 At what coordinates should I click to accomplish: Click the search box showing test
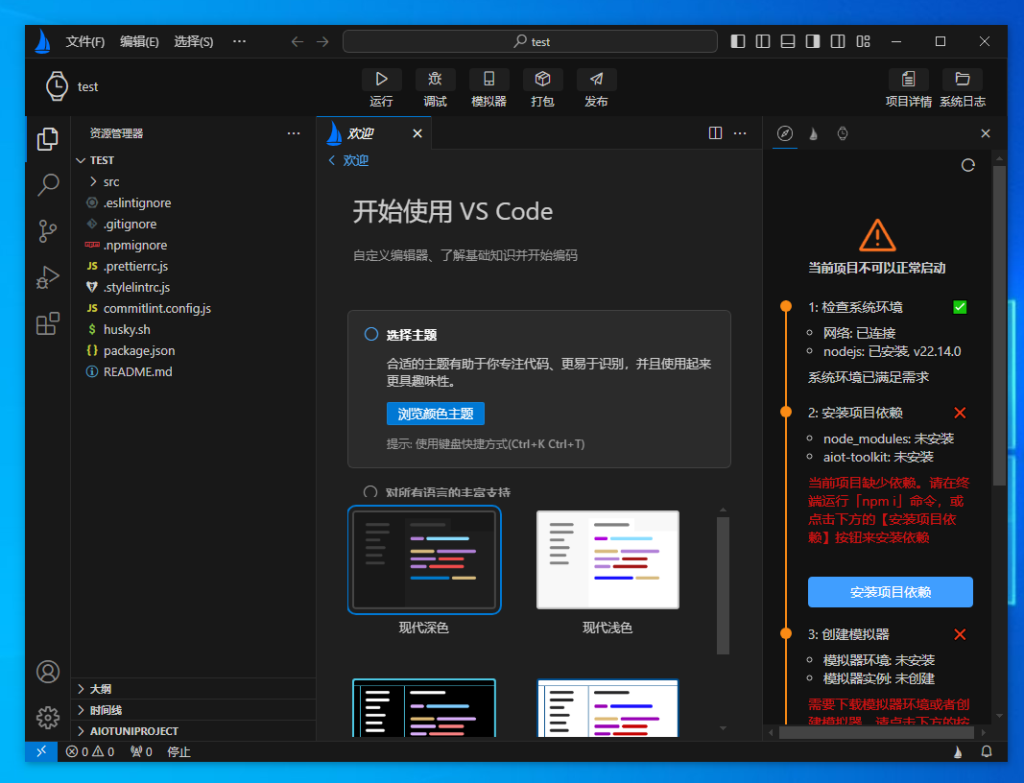click(530, 42)
